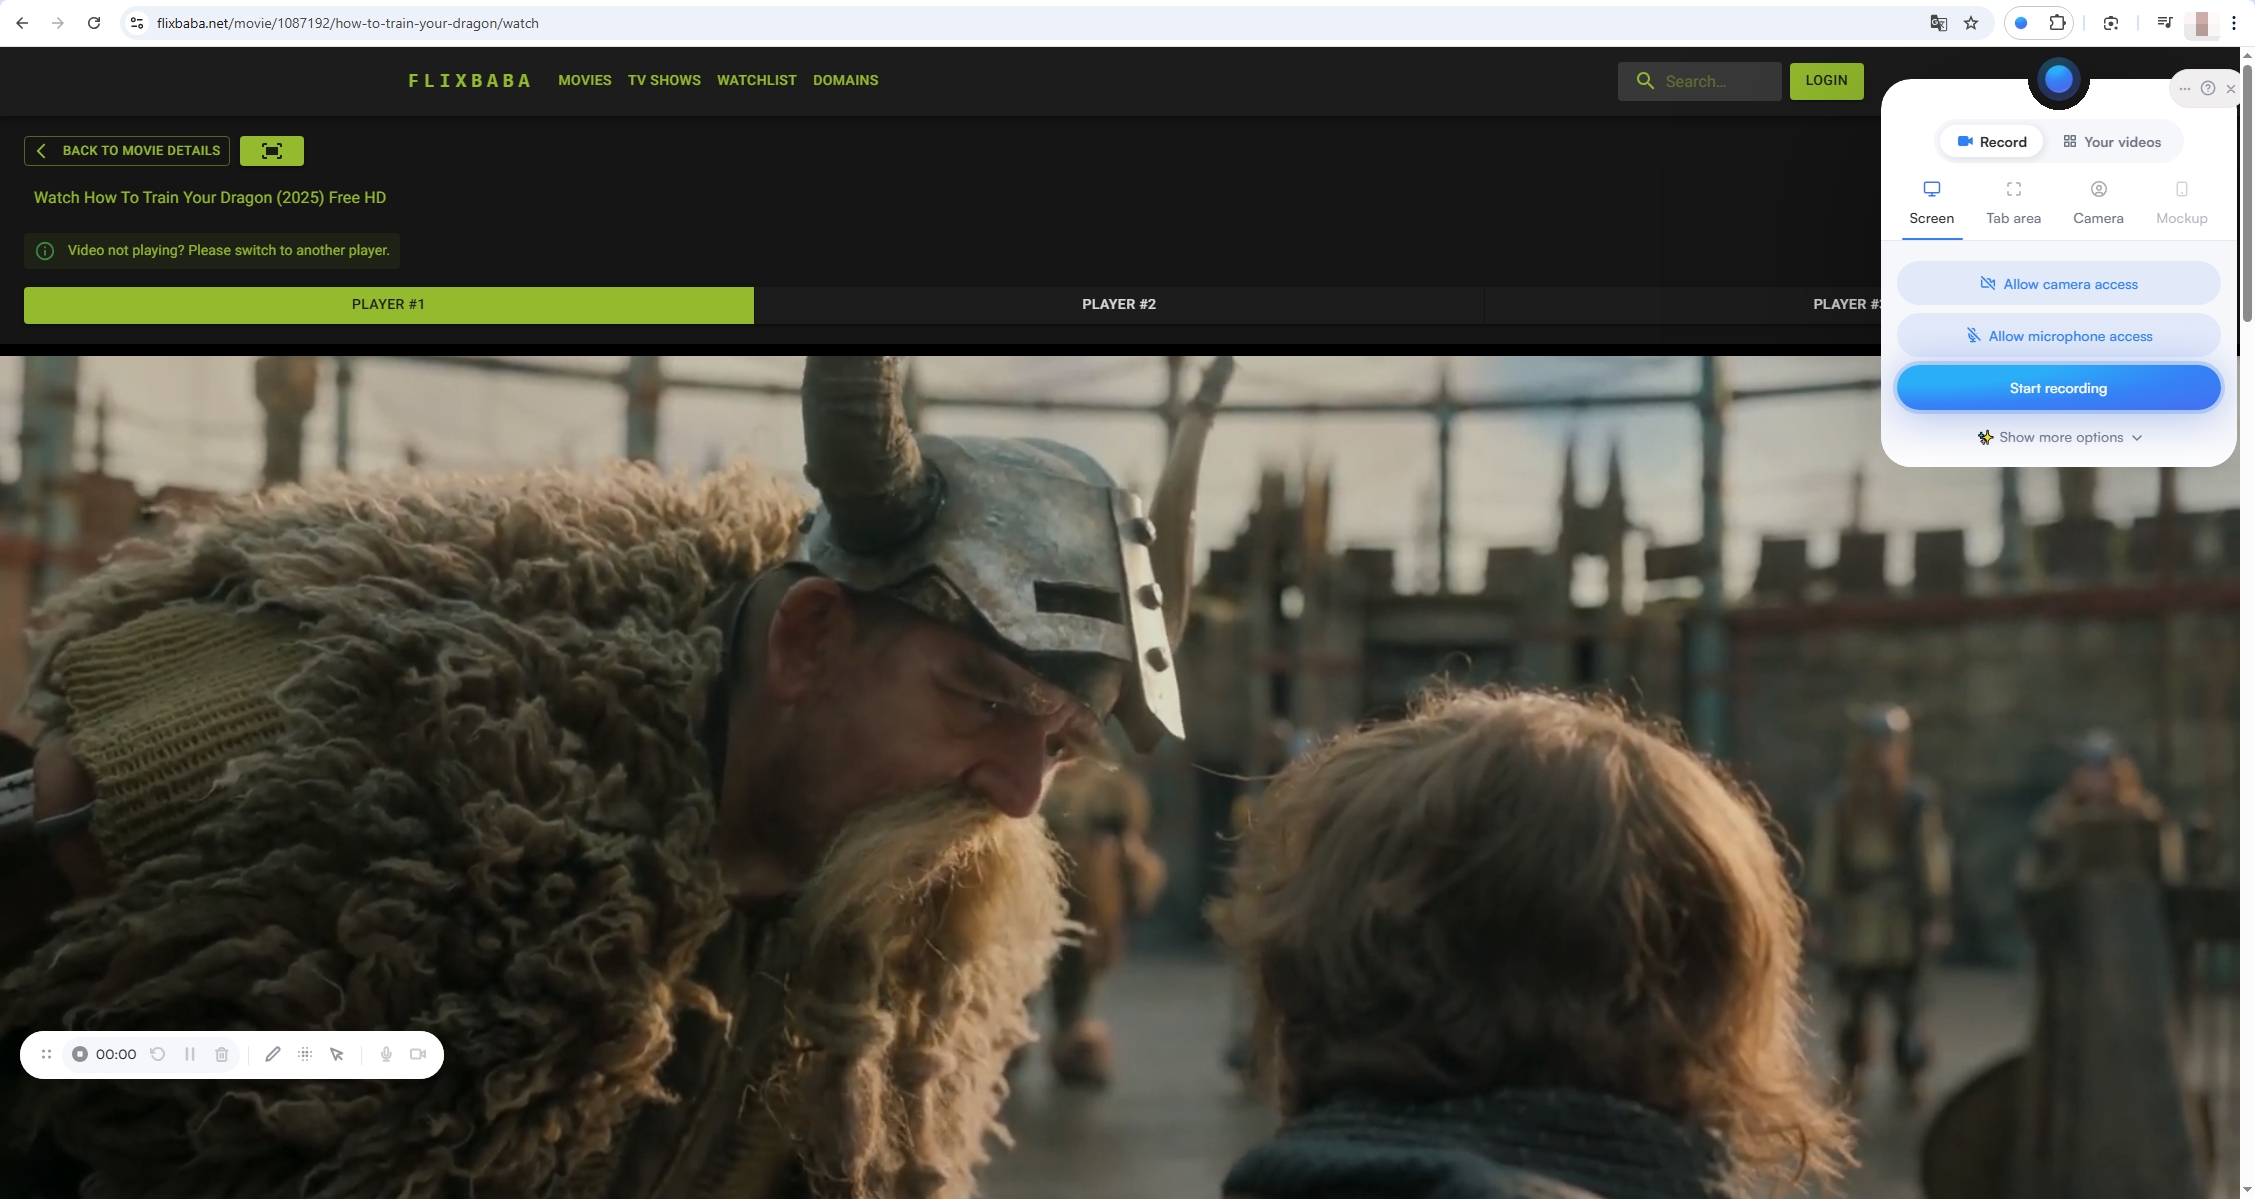Pause the recording from the floating toolbar
This screenshot has width=2255, height=1199.
190,1054
